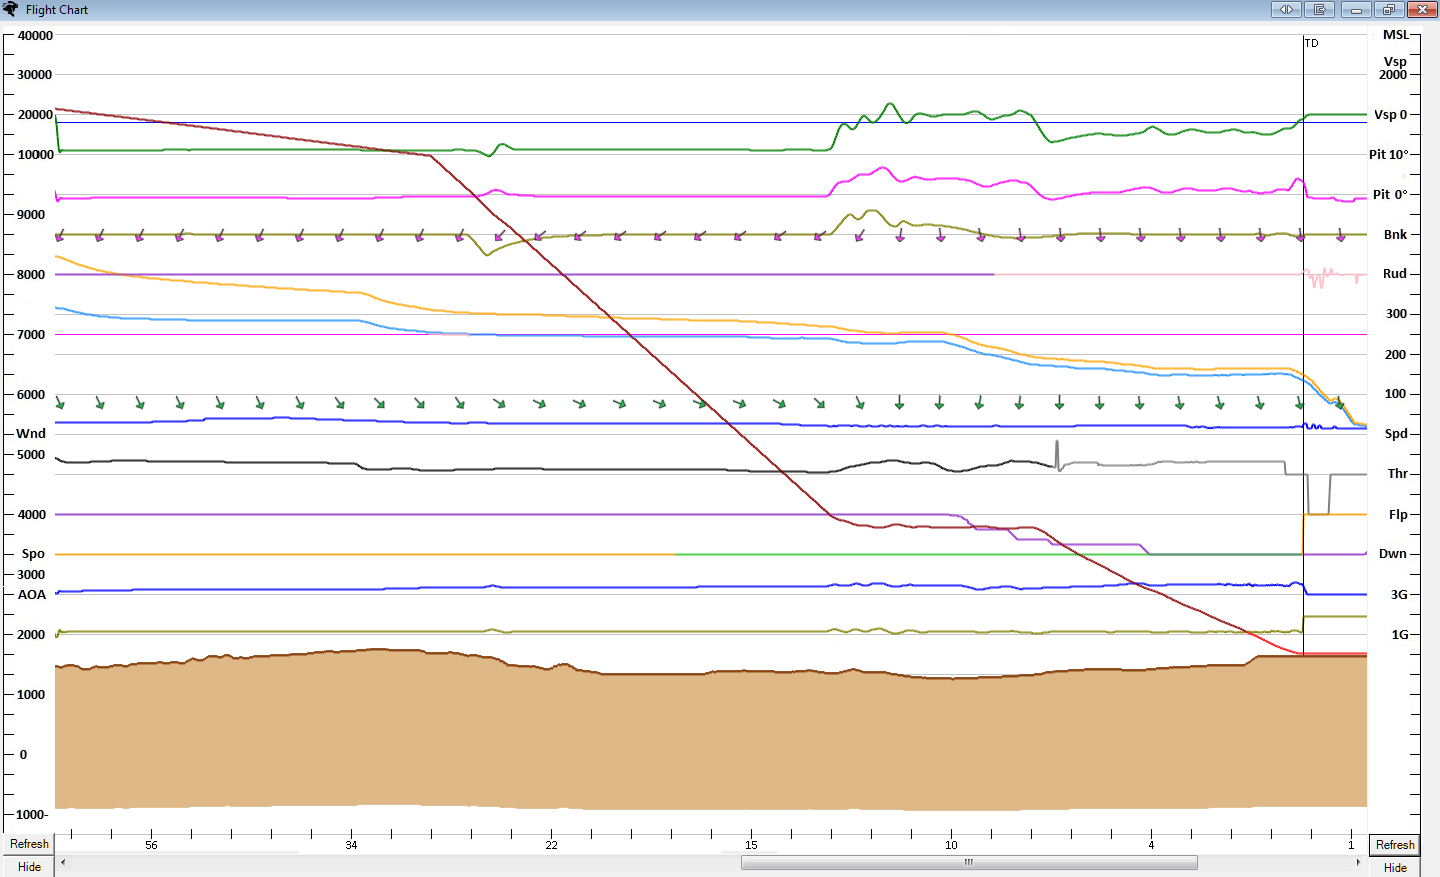Close the Flight Chart window
The image size is (1440, 877).
coord(1422,10)
